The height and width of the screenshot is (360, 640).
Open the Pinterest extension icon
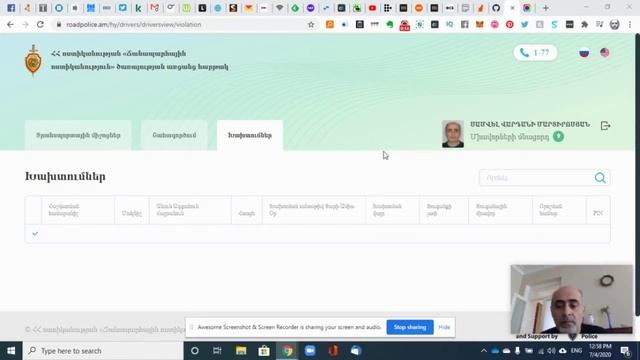click(509, 24)
